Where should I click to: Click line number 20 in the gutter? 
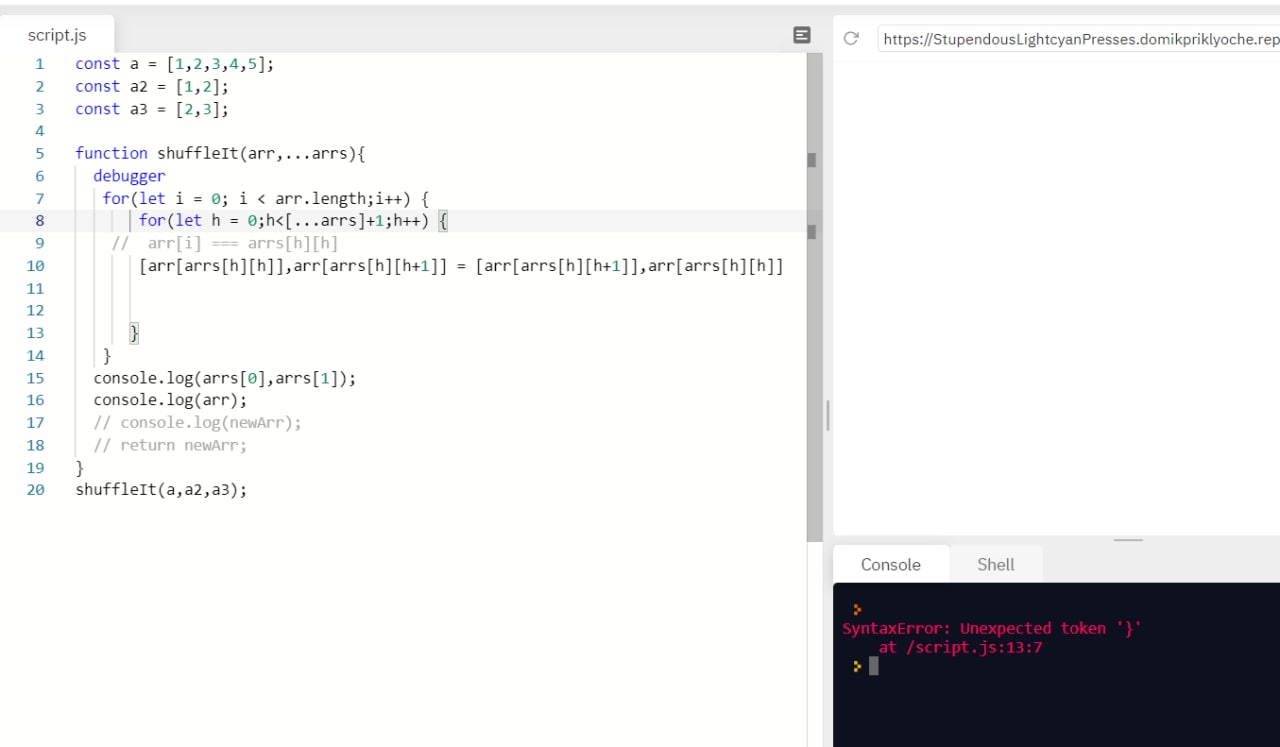(35, 490)
